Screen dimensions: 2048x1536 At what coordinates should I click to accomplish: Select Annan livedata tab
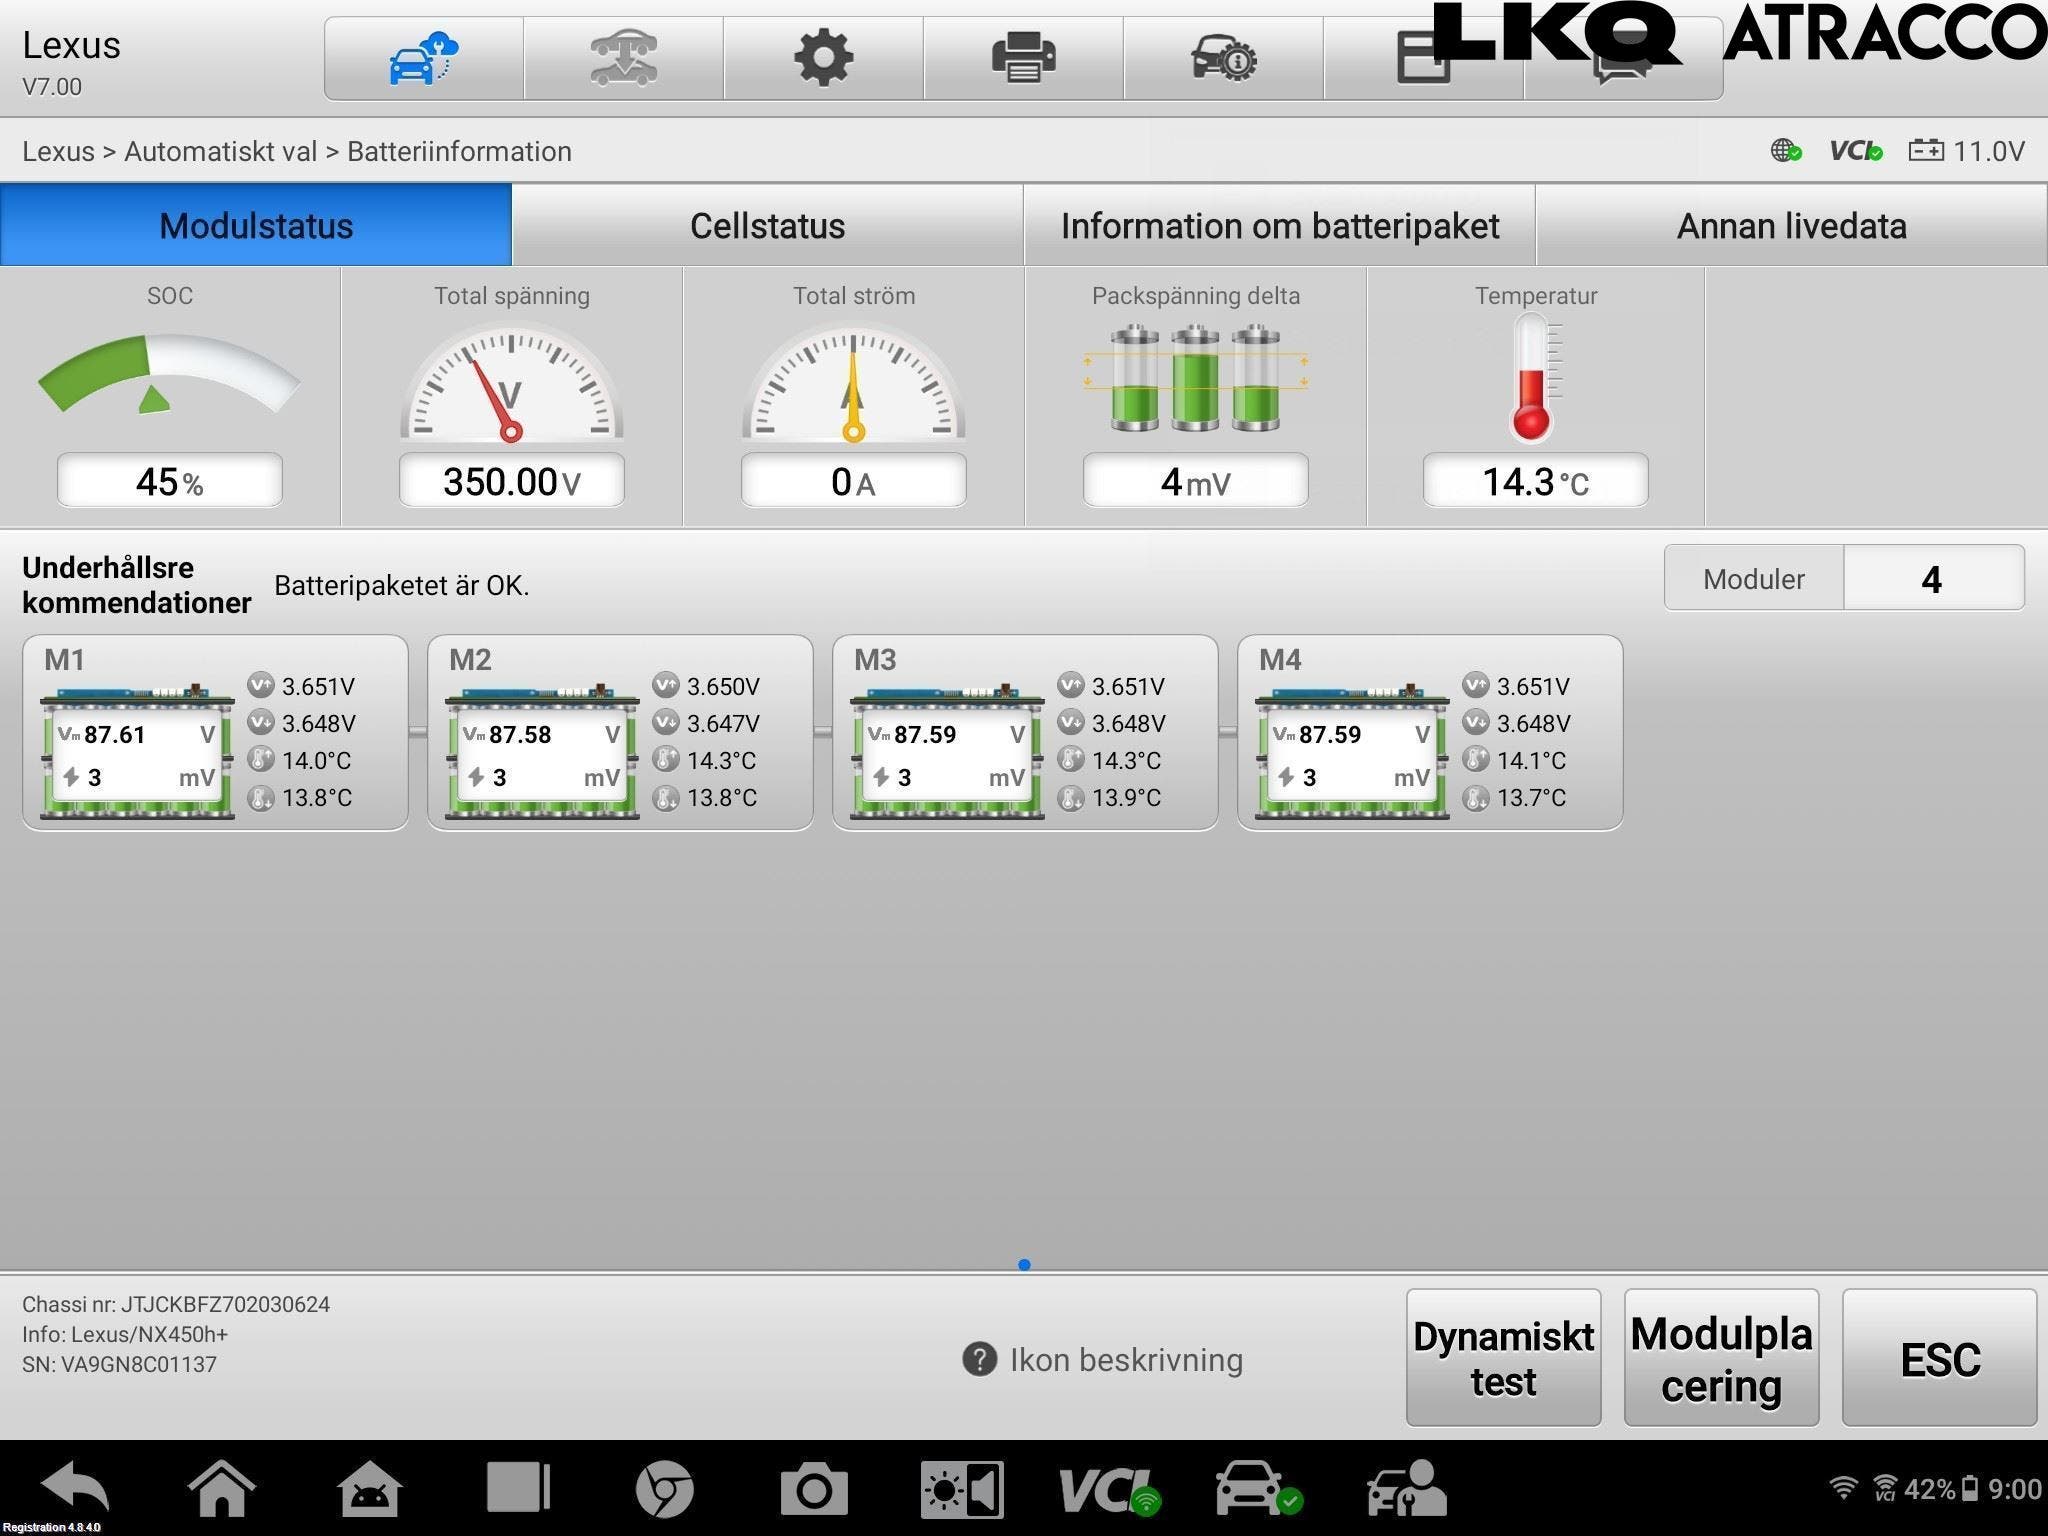(x=1790, y=225)
